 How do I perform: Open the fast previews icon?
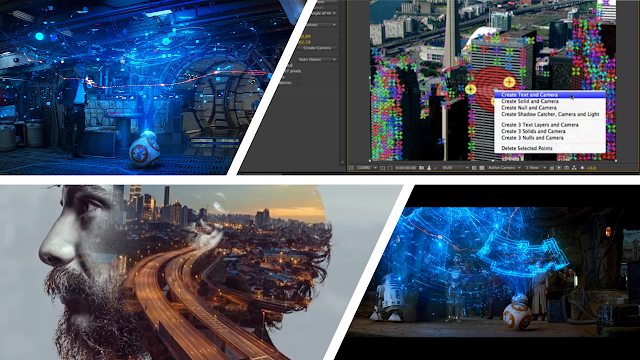coord(559,168)
